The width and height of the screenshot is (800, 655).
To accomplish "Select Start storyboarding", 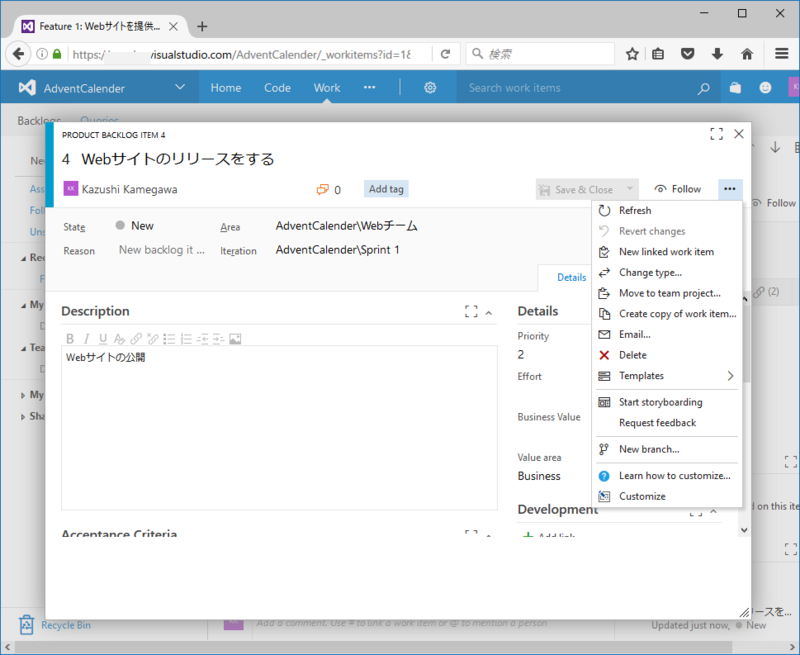I will click(666, 402).
